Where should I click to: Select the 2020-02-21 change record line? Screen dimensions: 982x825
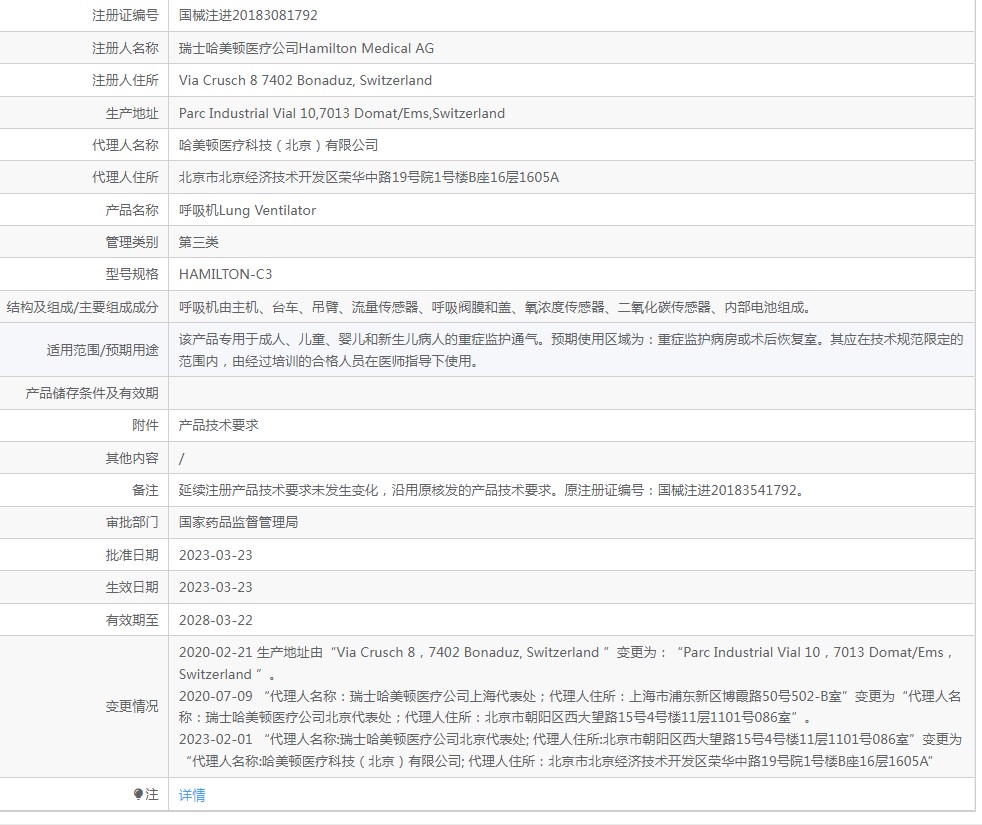(566, 663)
